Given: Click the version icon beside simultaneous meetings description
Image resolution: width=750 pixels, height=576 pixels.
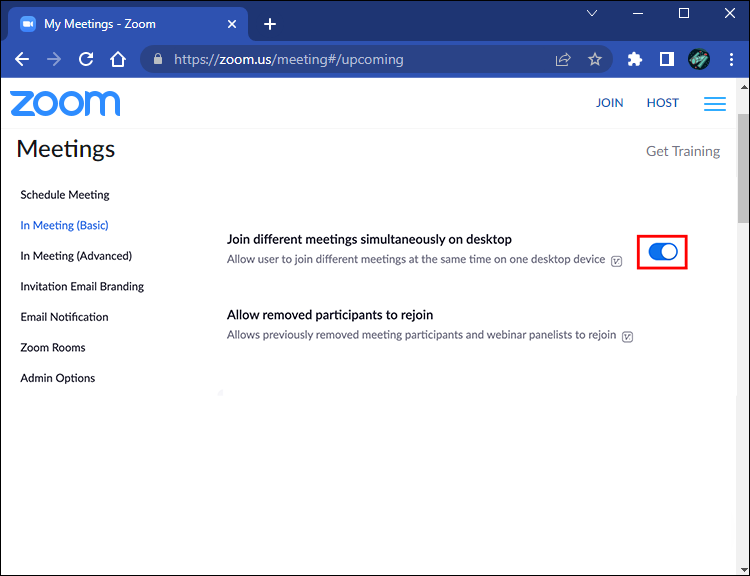Looking at the screenshot, I should click(617, 261).
